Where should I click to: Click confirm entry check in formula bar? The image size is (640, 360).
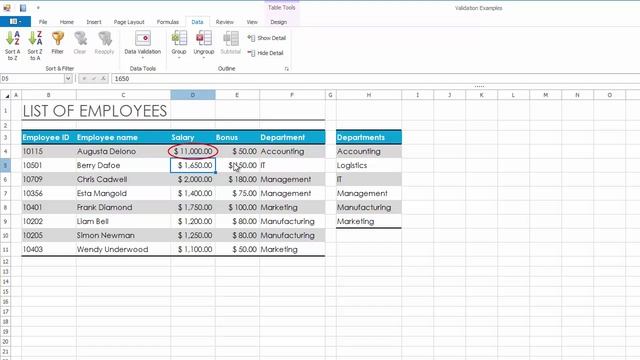click(93, 78)
